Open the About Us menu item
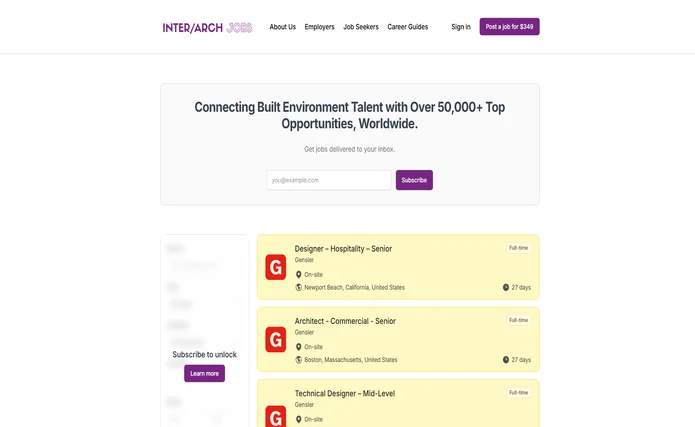This screenshot has width=695, height=427. 282,27
